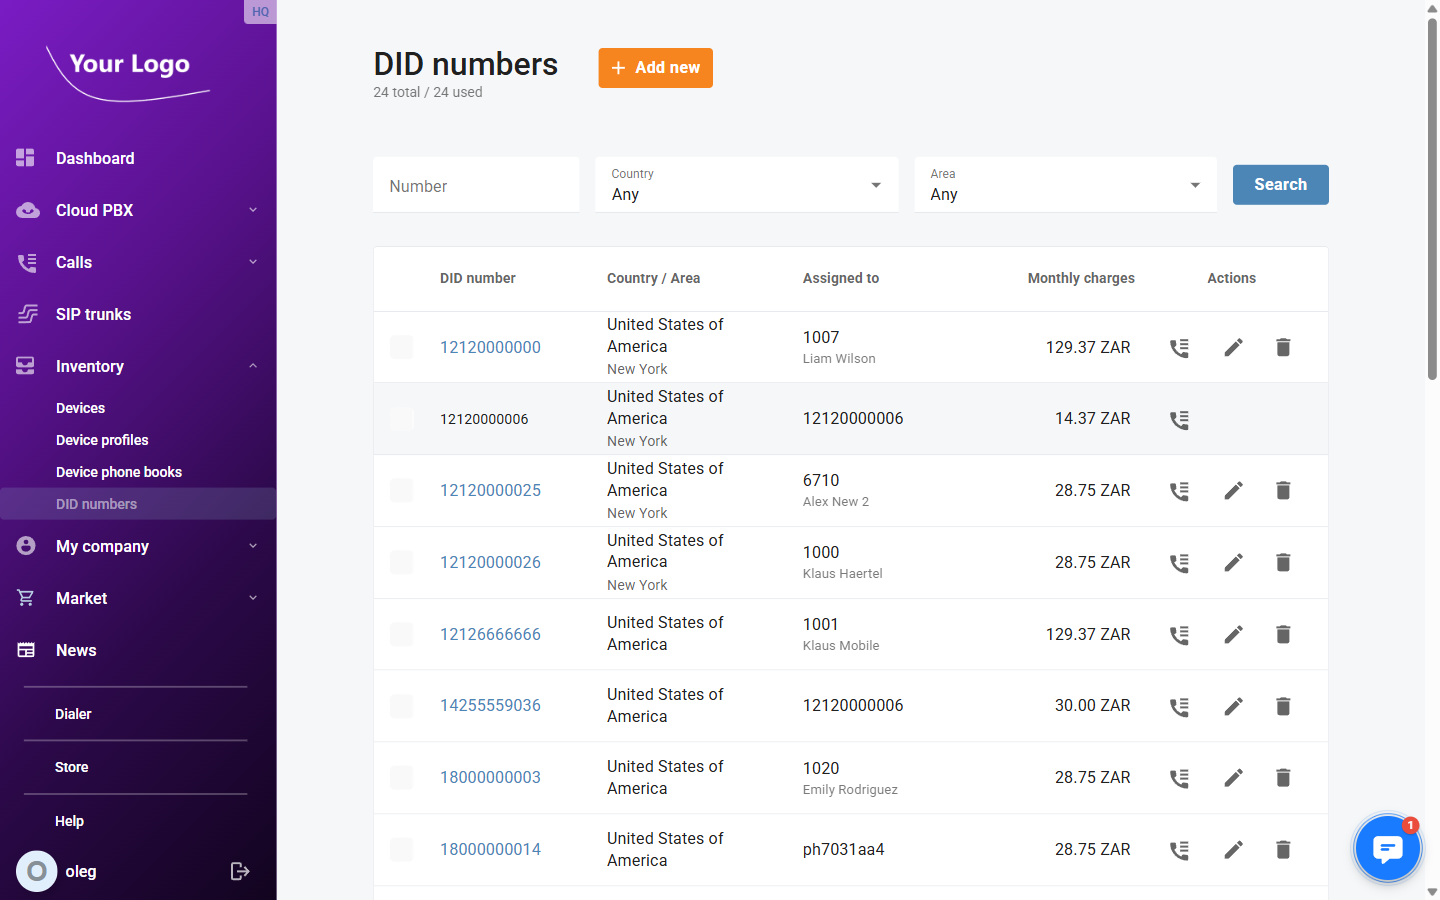Select Devices in the Inventory submenu
The width and height of the screenshot is (1440, 900).
coord(80,408)
